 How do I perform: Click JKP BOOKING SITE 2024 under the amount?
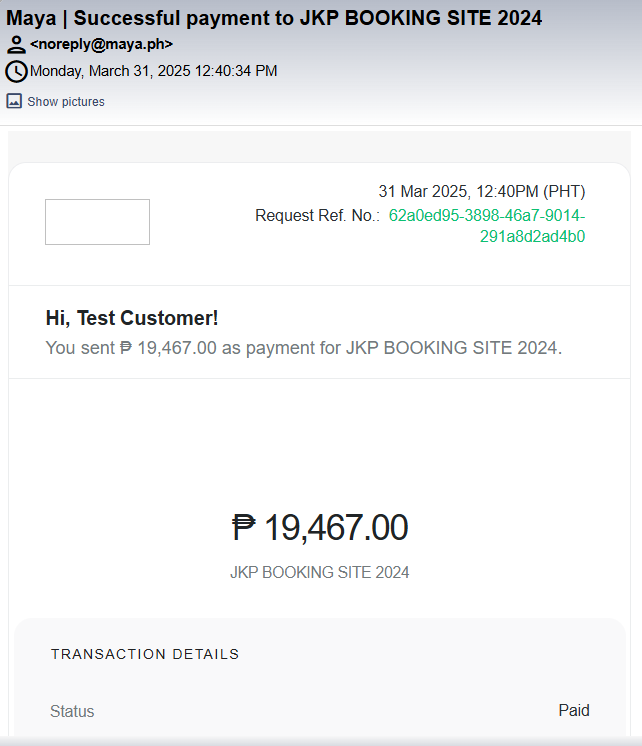click(x=320, y=573)
